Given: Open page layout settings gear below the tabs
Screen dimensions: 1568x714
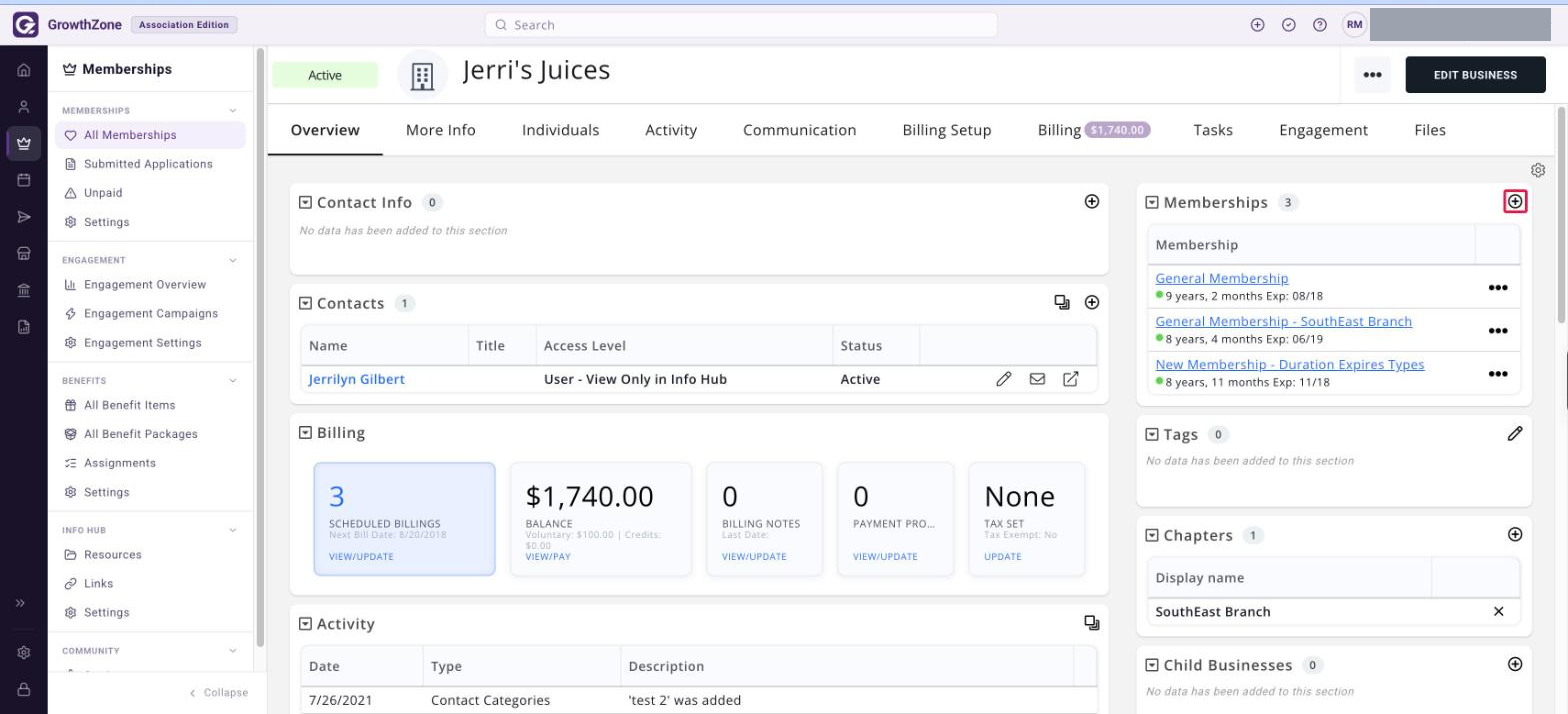Looking at the screenshot, I should point(1538,170).
